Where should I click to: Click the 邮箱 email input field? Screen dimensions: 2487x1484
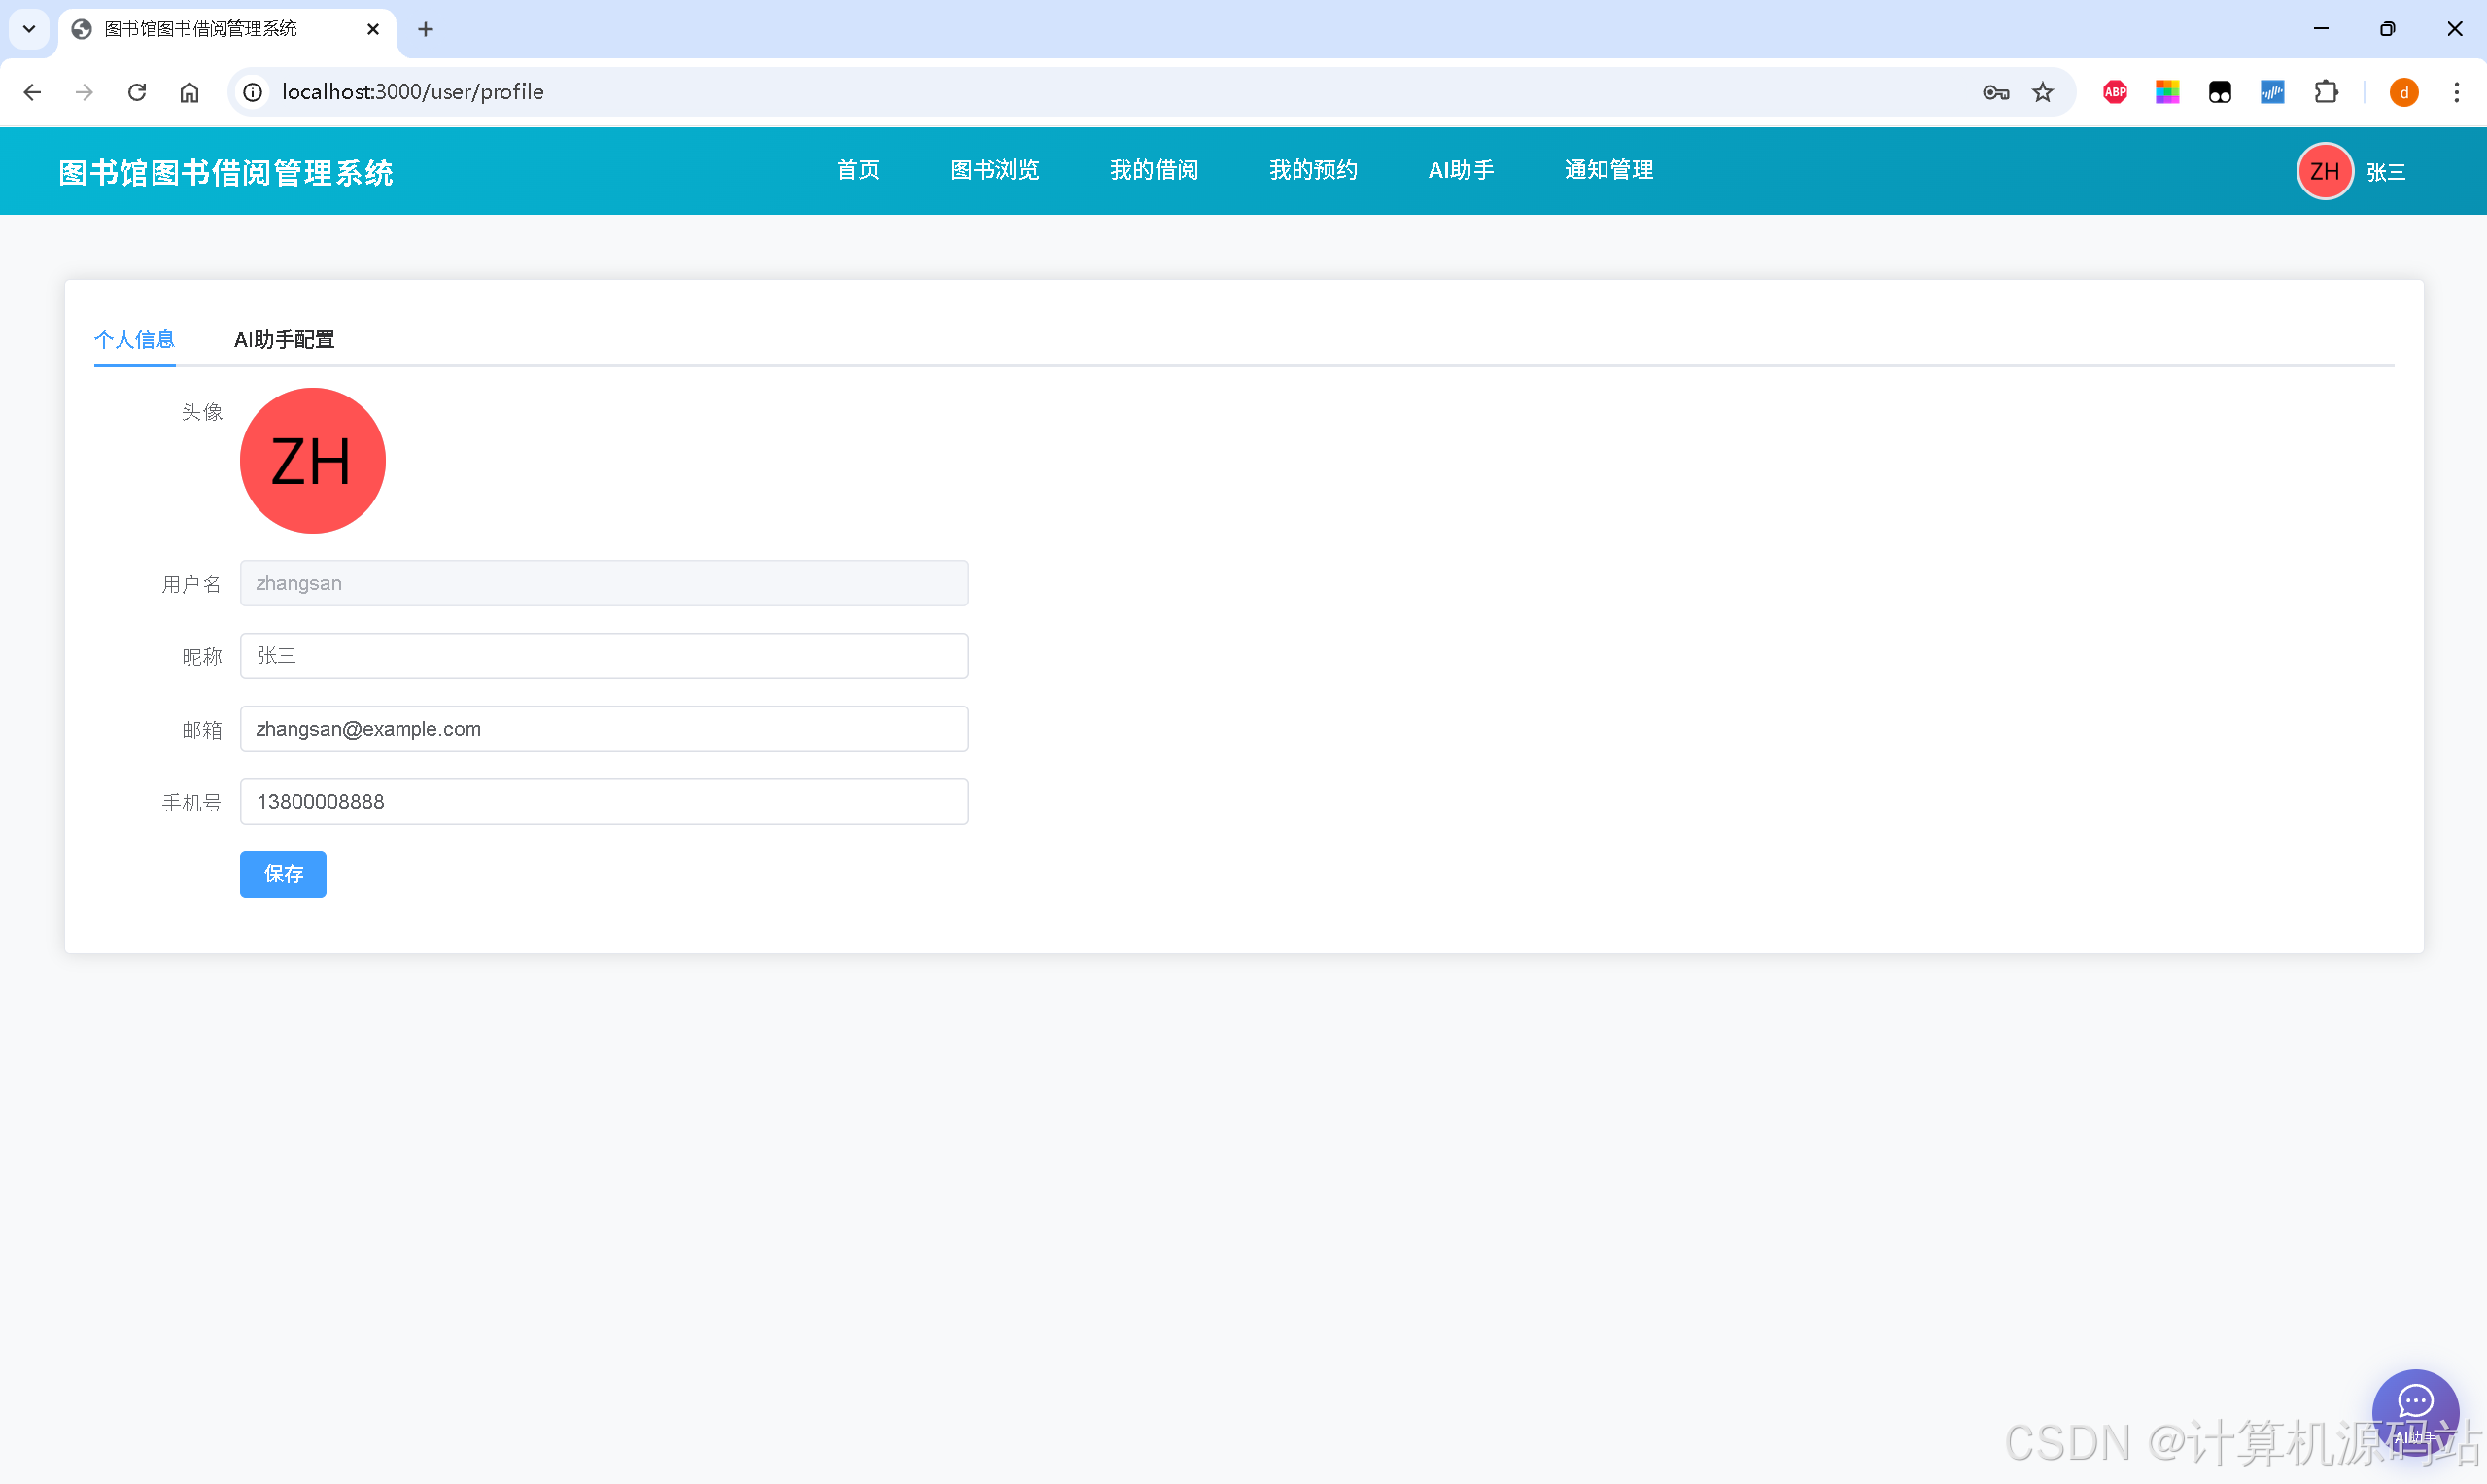tap(604, 729)
